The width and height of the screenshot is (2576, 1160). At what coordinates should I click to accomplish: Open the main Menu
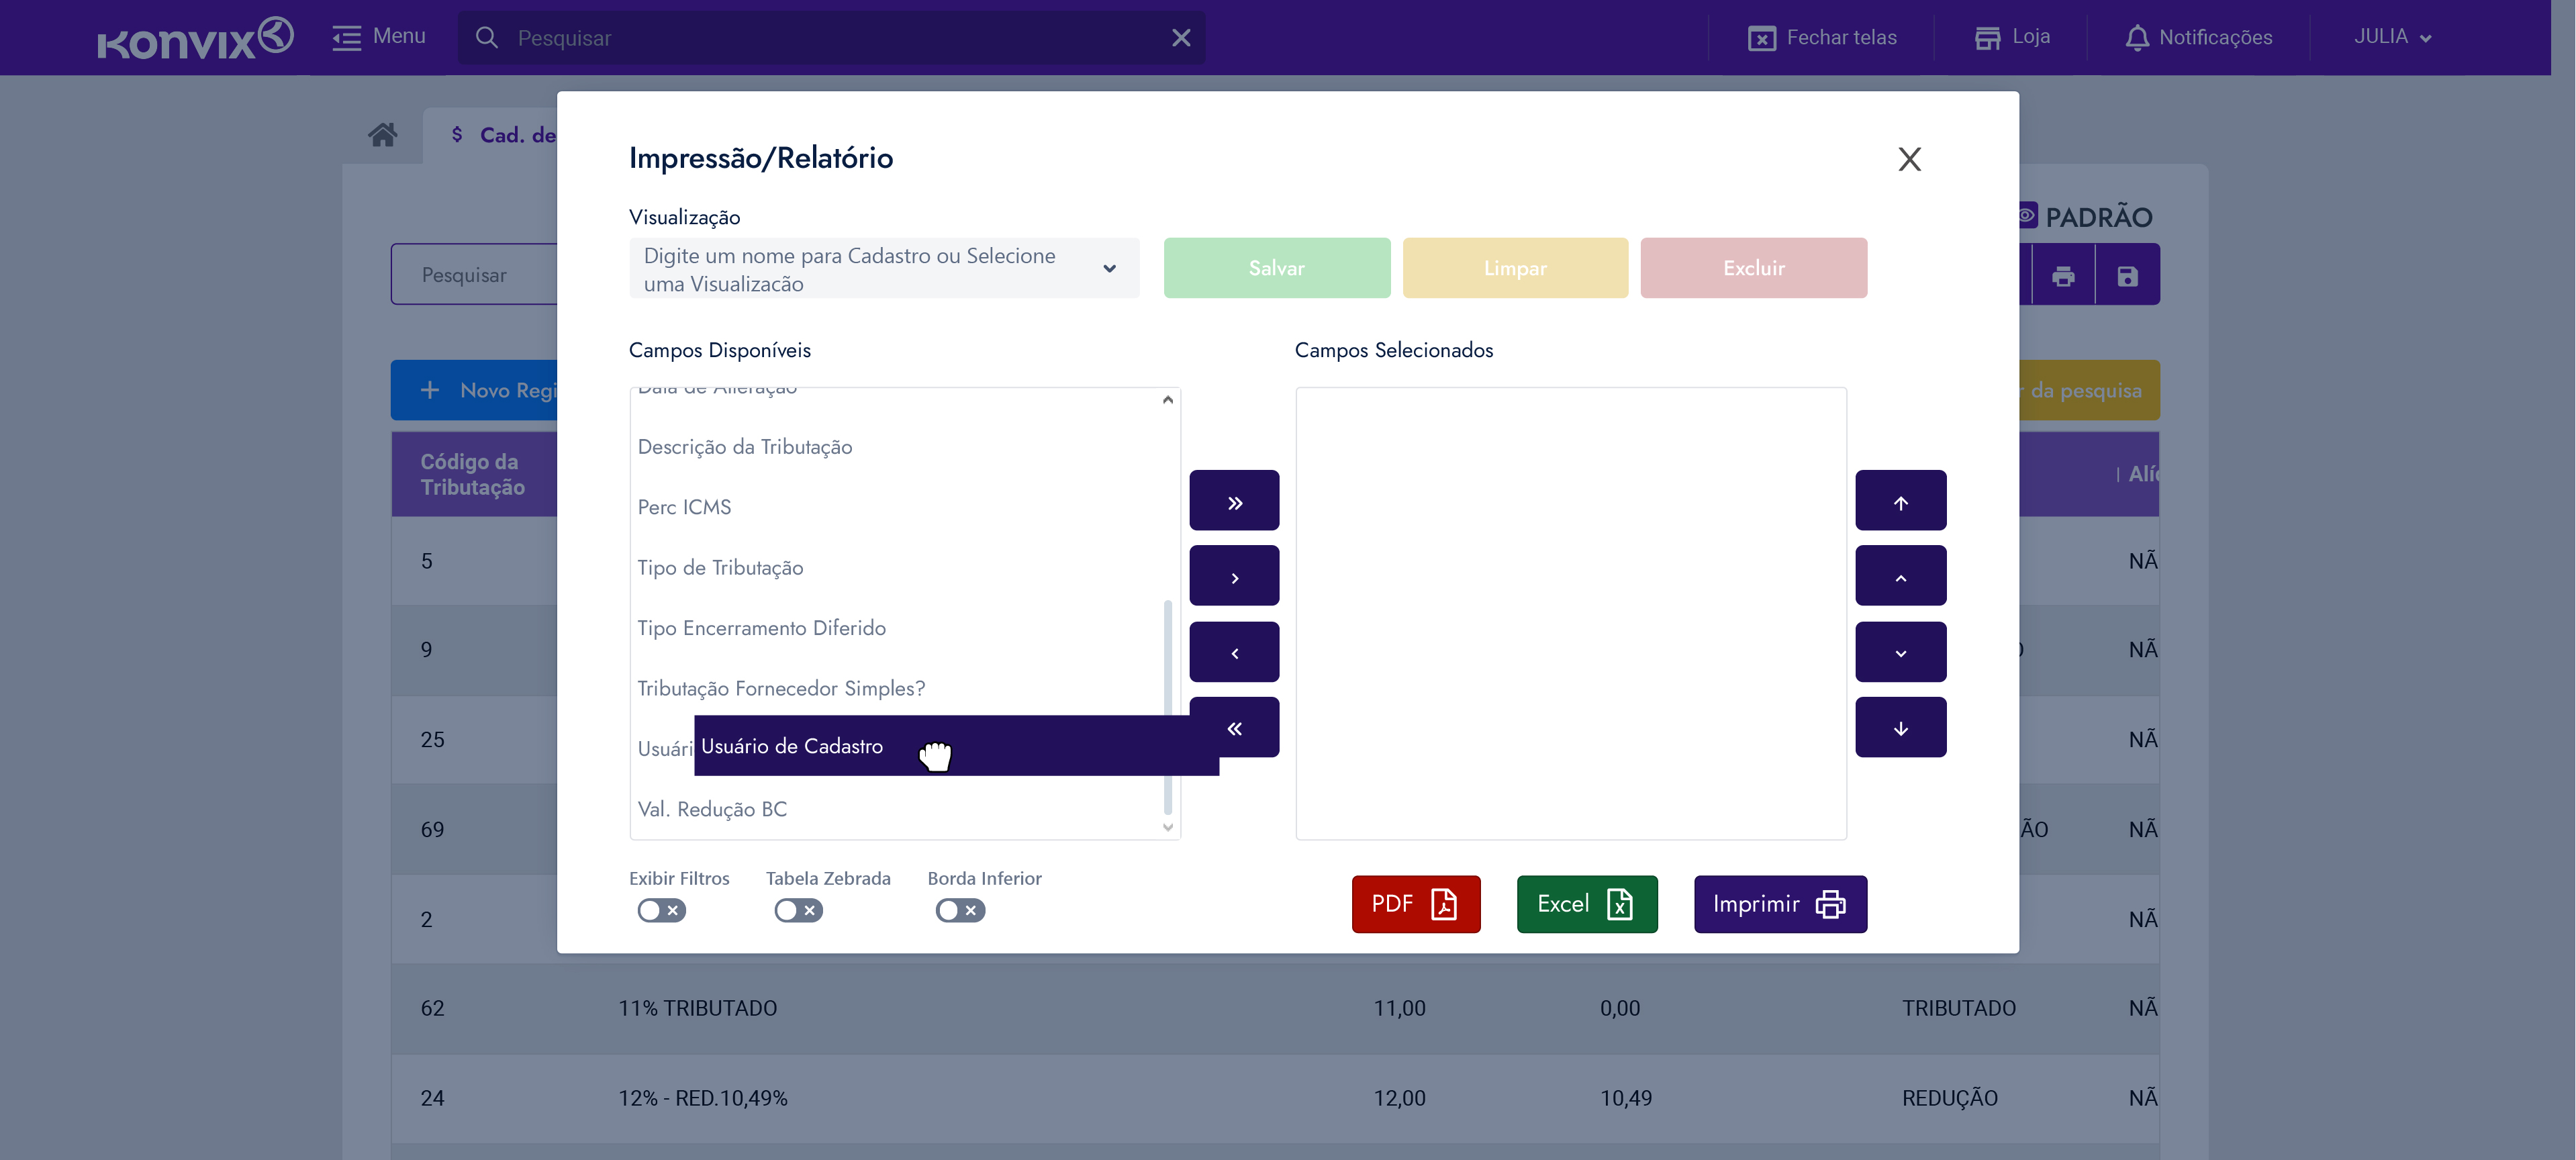(379, 37)
